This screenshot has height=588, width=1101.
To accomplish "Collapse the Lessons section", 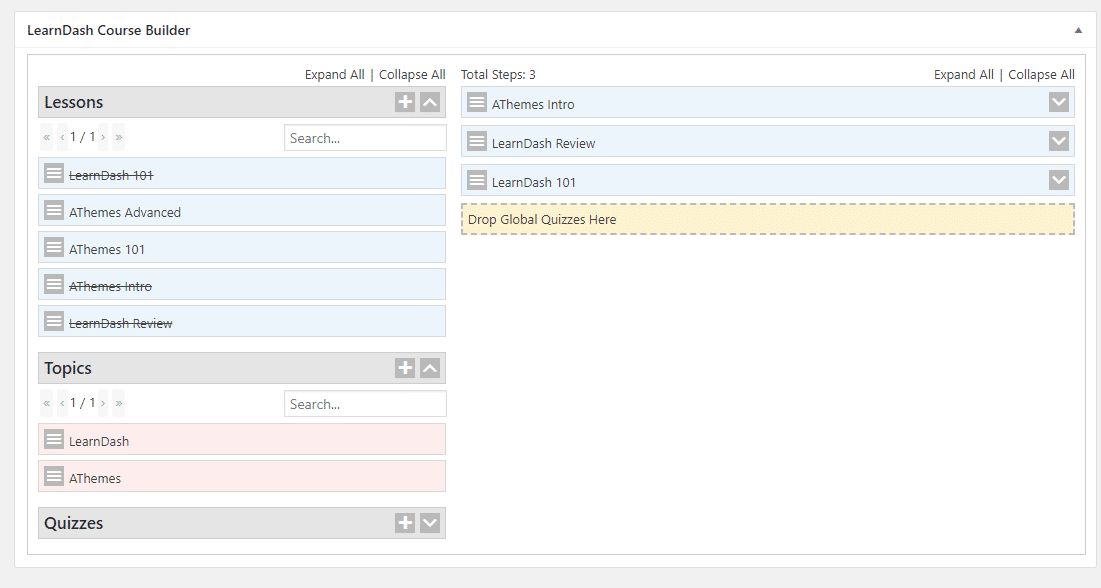I will pyautogui.click(x=430, y=102).
